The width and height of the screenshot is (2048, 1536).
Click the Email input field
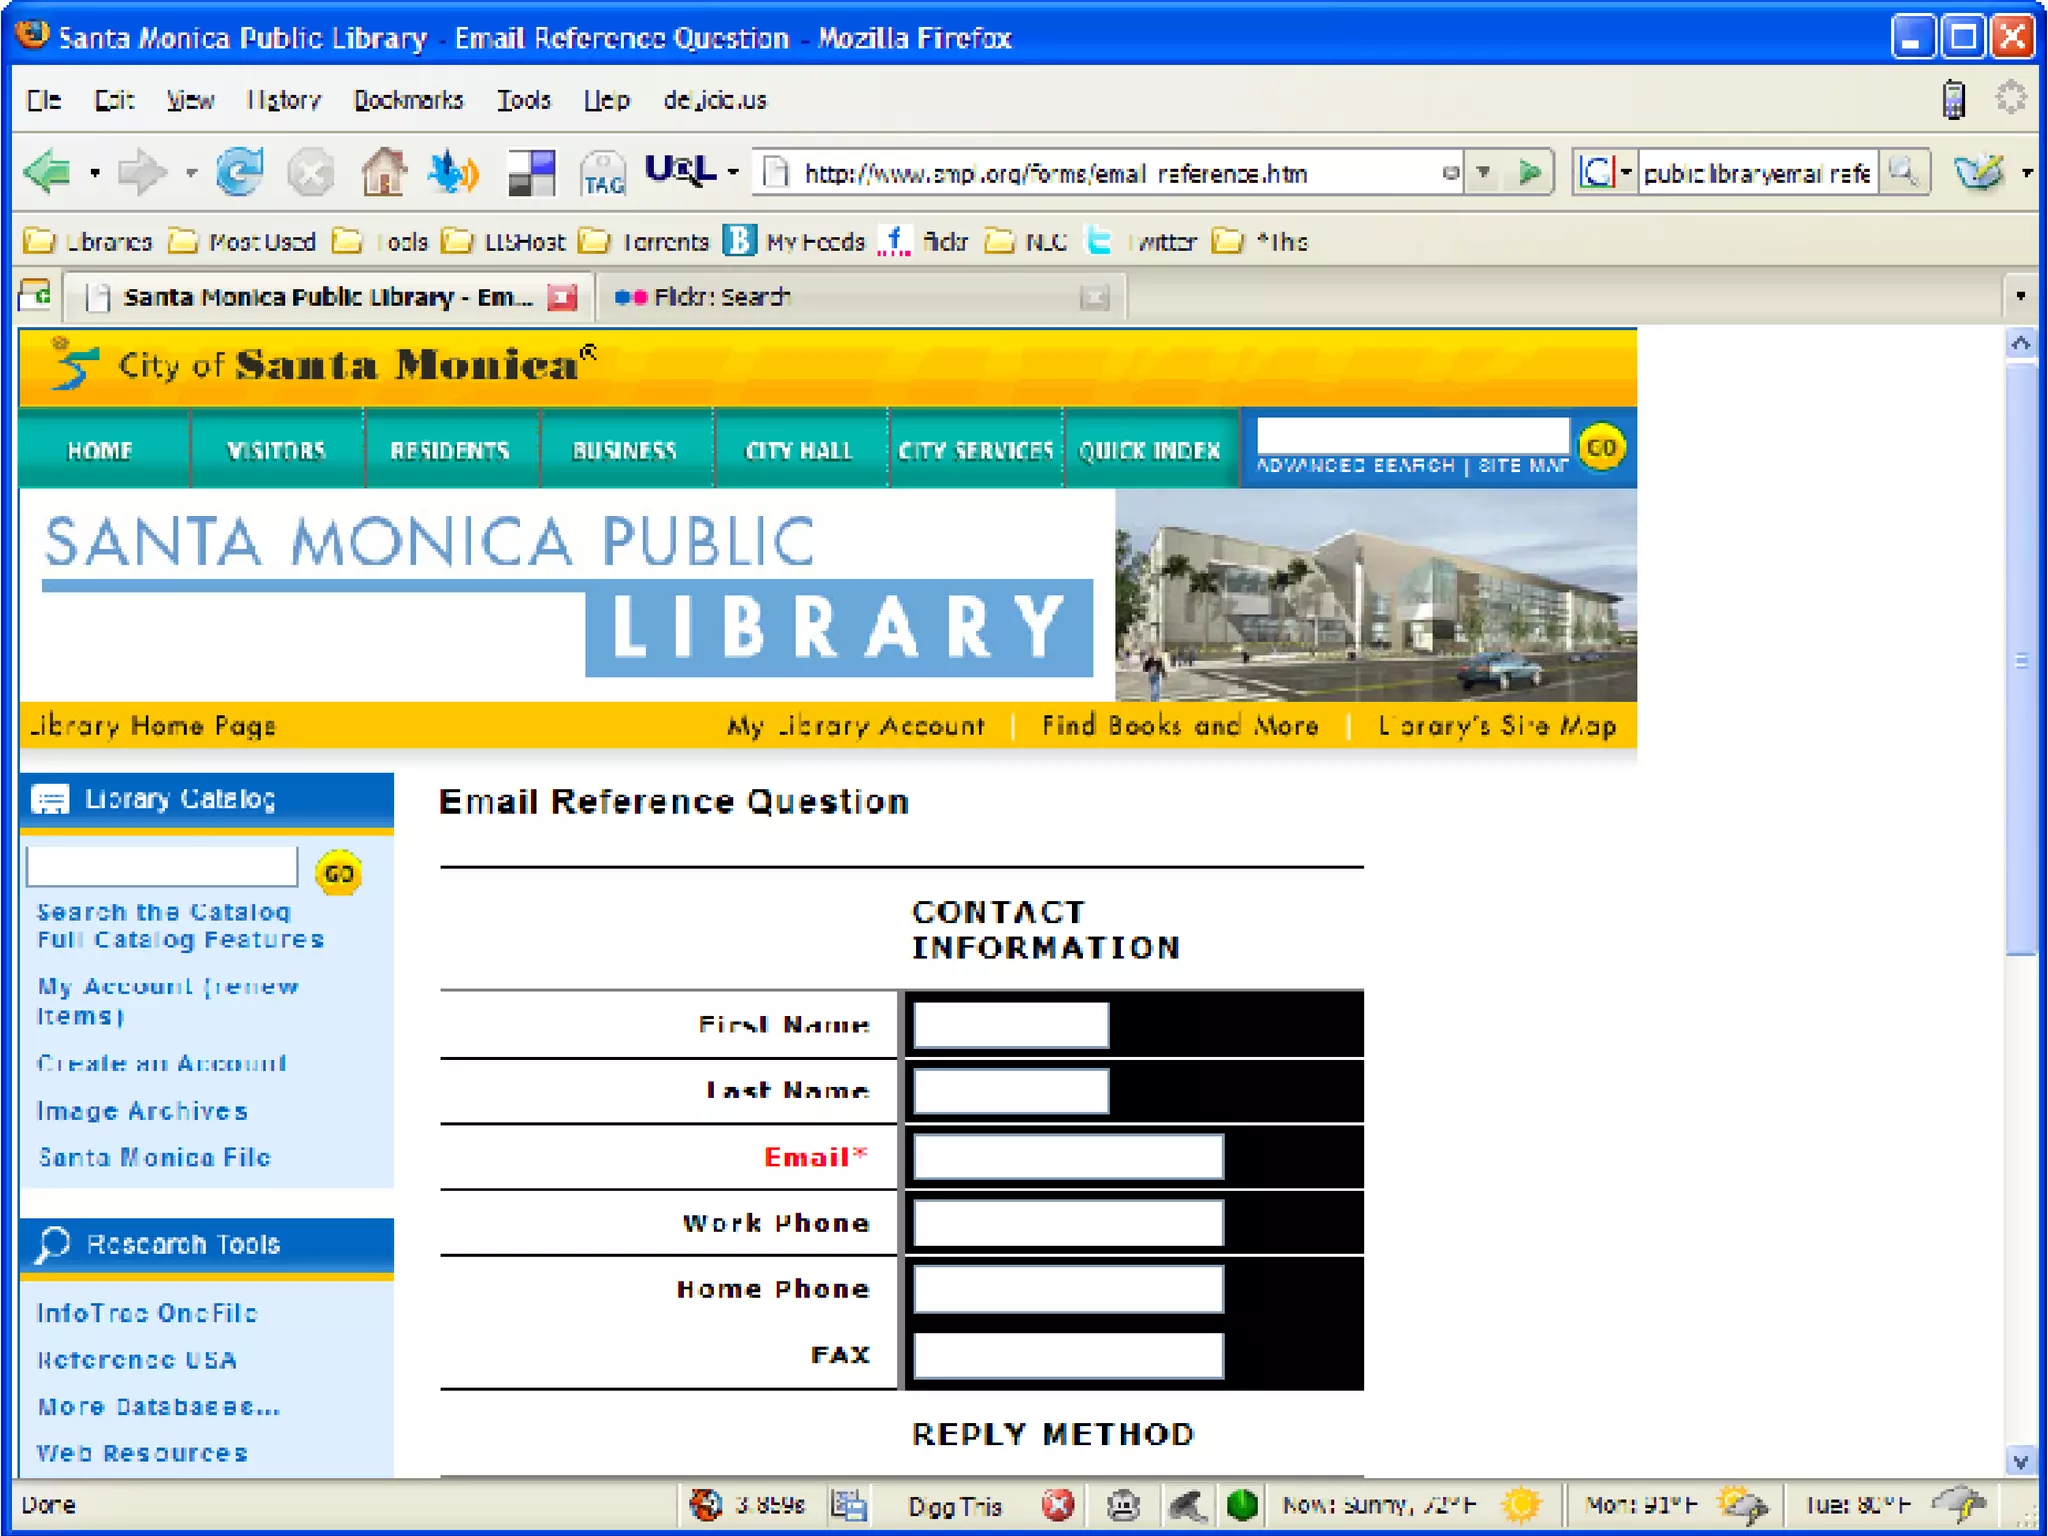point(1067,1157)
